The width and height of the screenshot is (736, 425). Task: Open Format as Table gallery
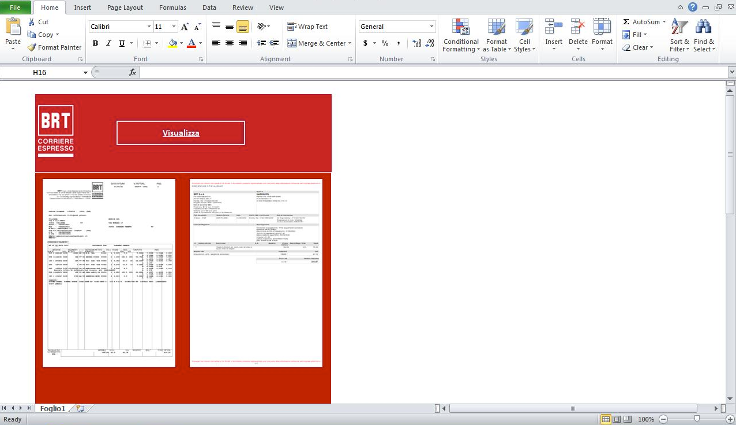496,35
